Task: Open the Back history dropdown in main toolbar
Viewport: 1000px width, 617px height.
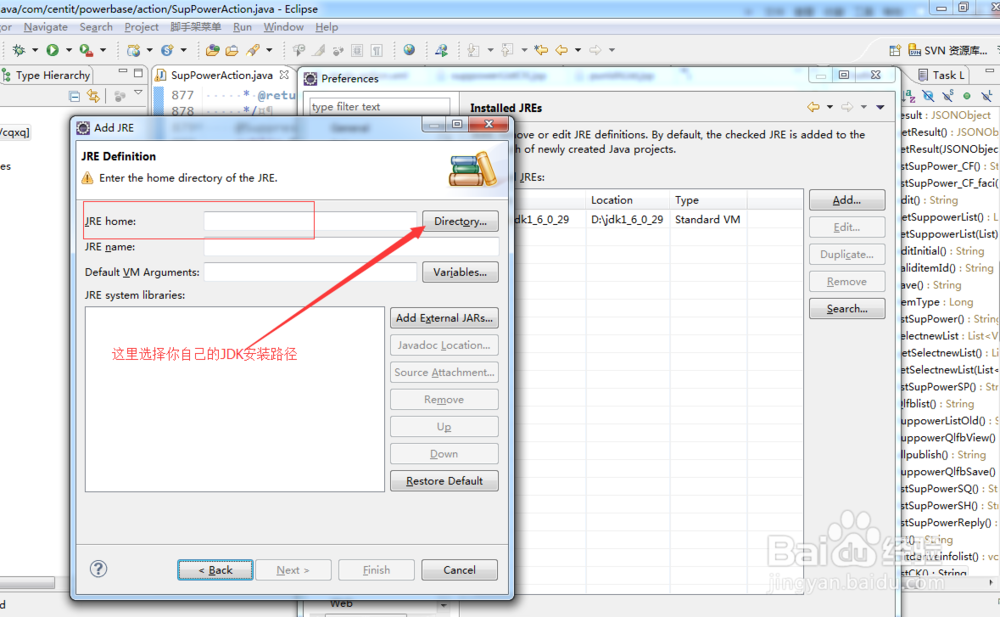Action: coord(578,50)
